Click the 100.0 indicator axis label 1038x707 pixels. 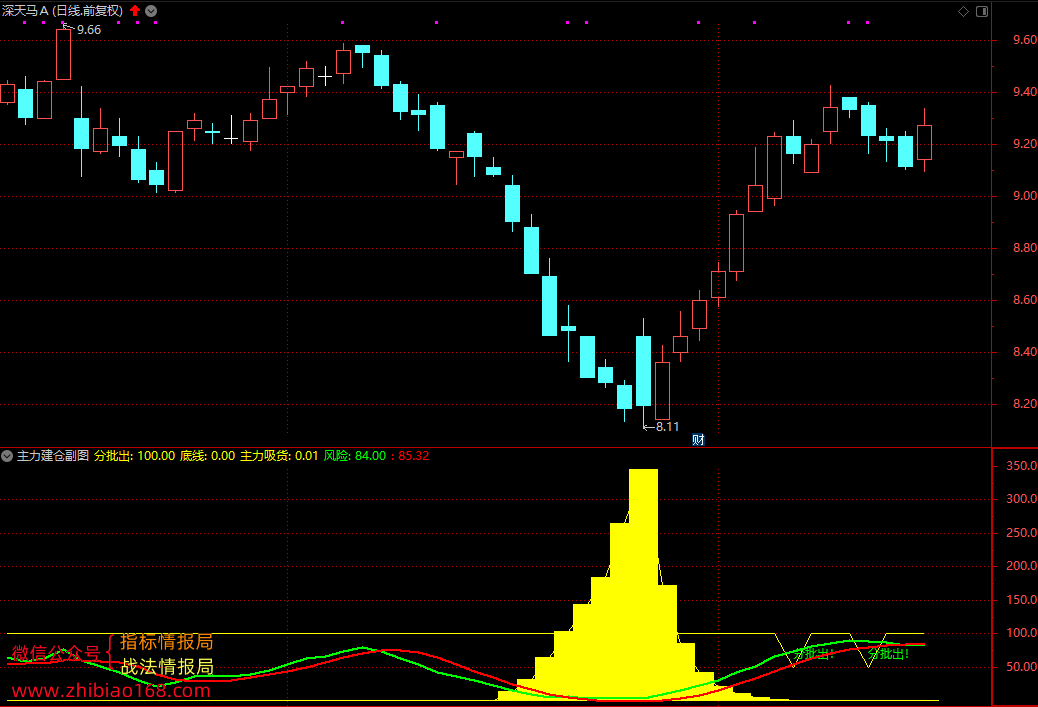tap(1021, 633)
